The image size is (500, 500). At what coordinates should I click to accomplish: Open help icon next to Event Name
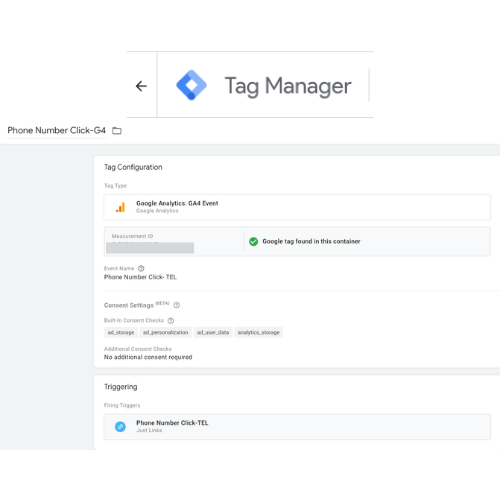click(141, 268)
